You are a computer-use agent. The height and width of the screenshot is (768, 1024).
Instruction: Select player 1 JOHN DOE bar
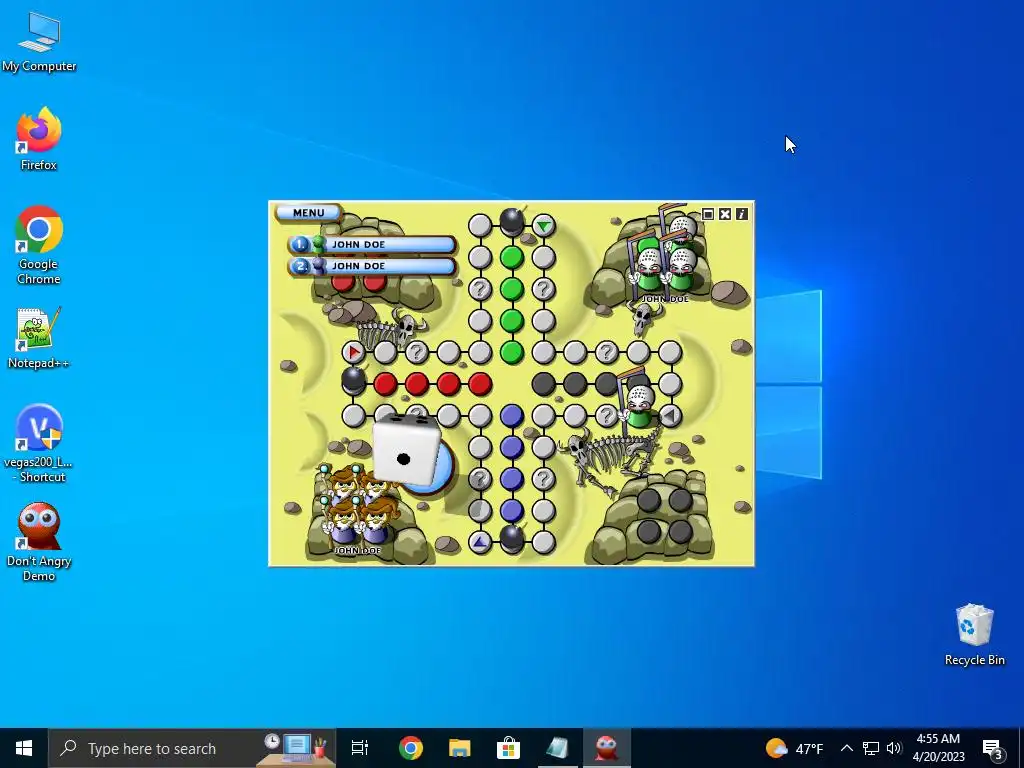point(372,244)
